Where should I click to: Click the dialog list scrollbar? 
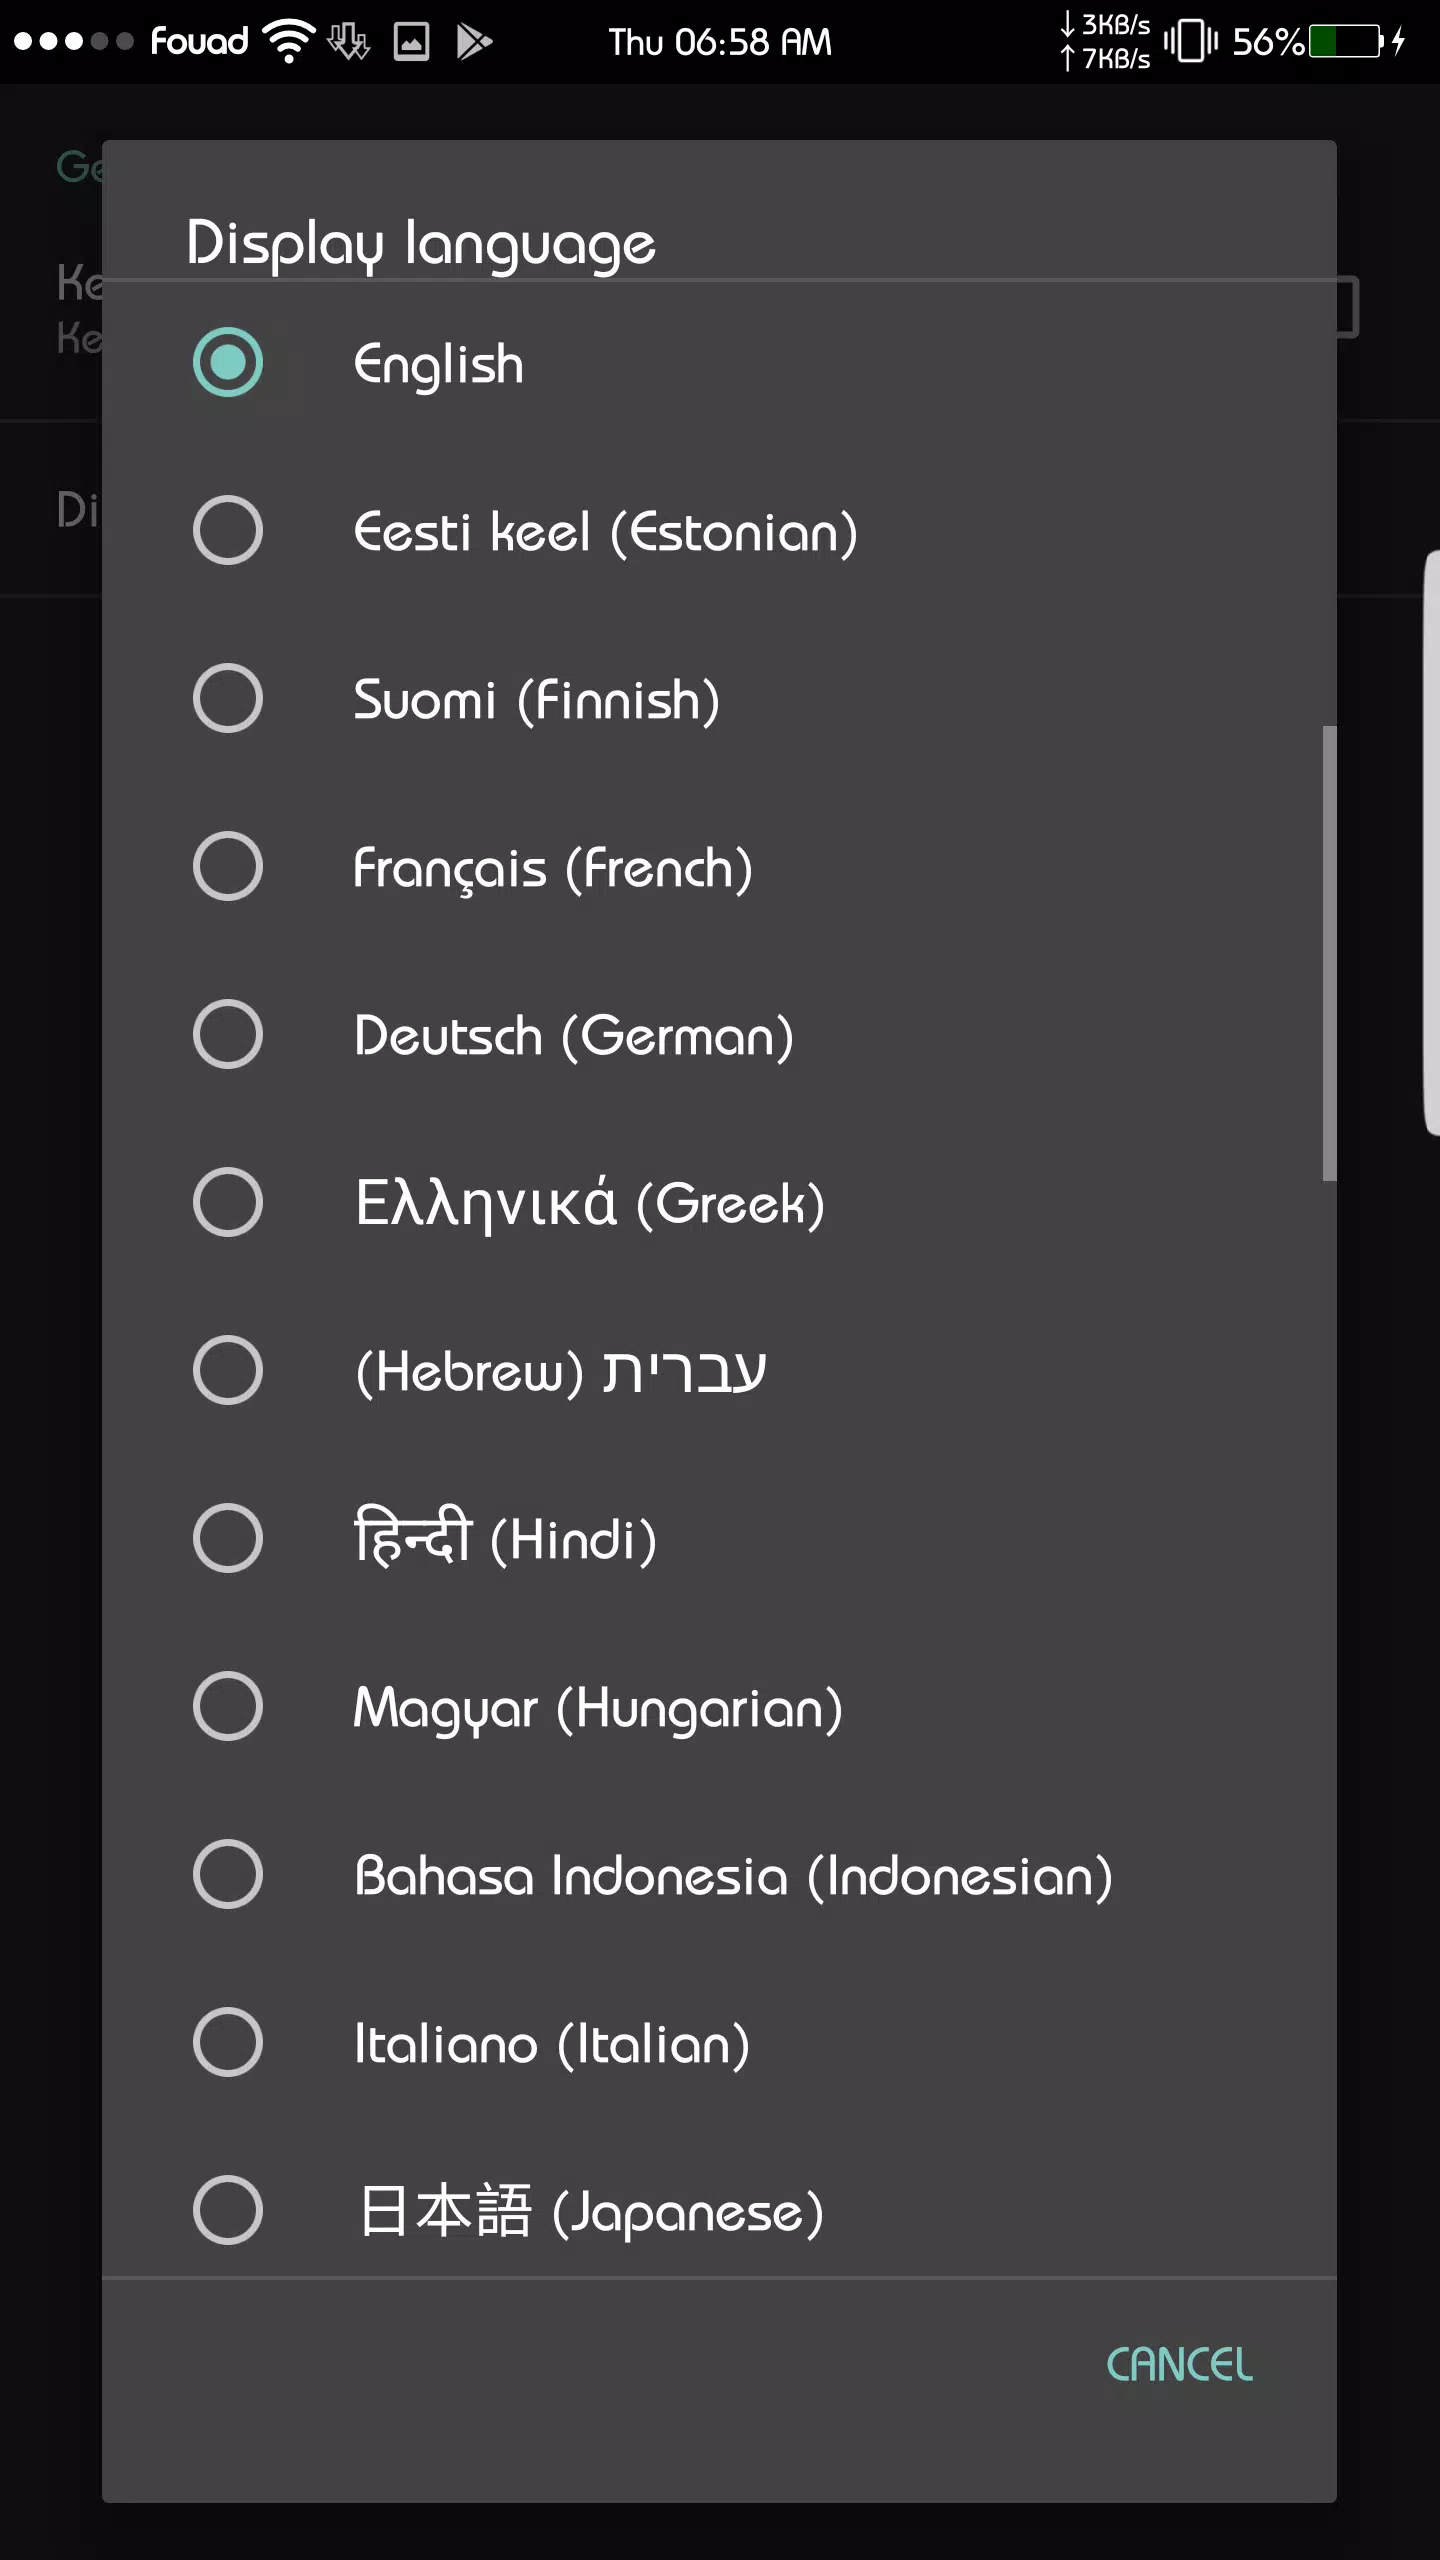[x=1329, y=953]
